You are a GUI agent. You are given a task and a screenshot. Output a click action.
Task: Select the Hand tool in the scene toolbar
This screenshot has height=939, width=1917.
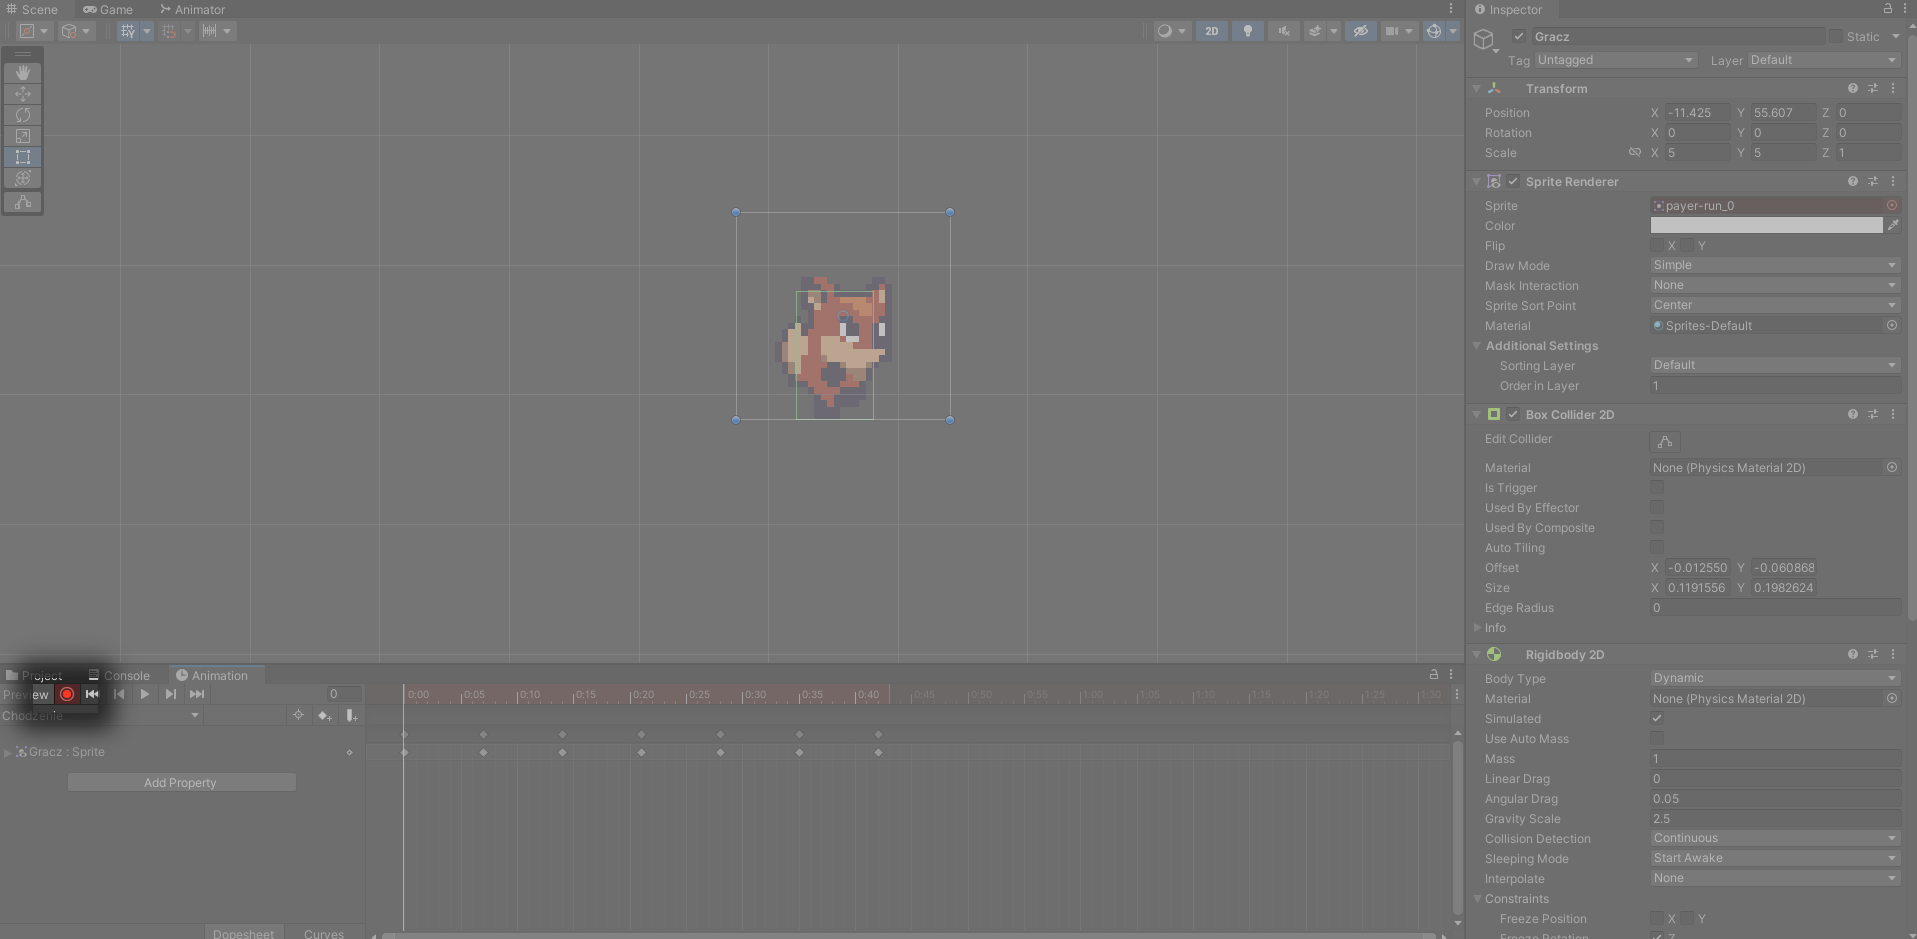[22, 72]
